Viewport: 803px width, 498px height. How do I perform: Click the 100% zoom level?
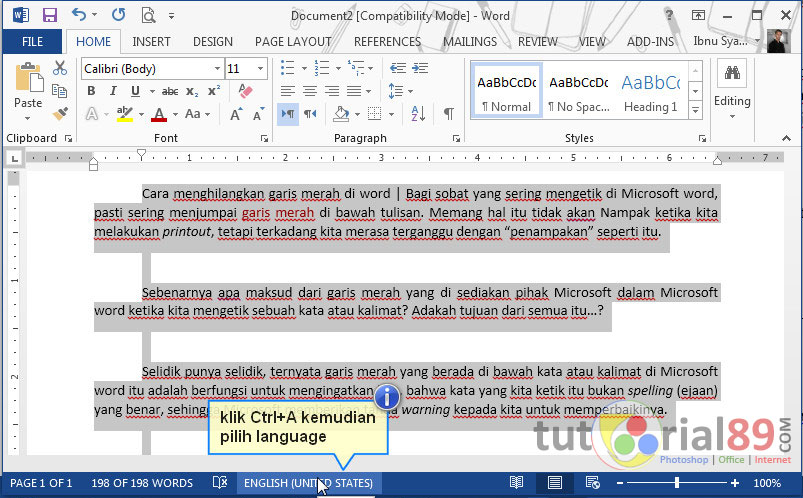767,483
